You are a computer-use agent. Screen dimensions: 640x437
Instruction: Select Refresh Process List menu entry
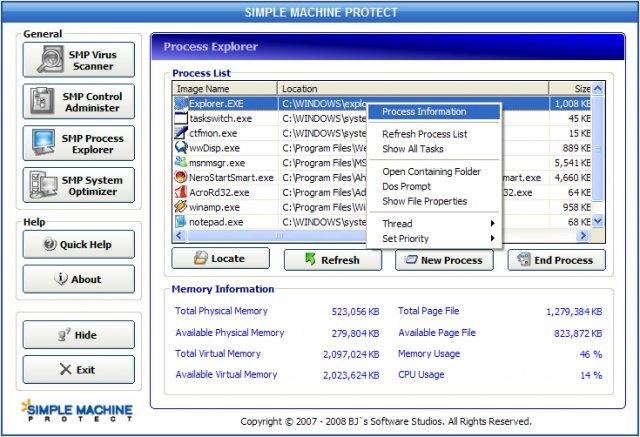pyautogui.click(x=434, y=134)
